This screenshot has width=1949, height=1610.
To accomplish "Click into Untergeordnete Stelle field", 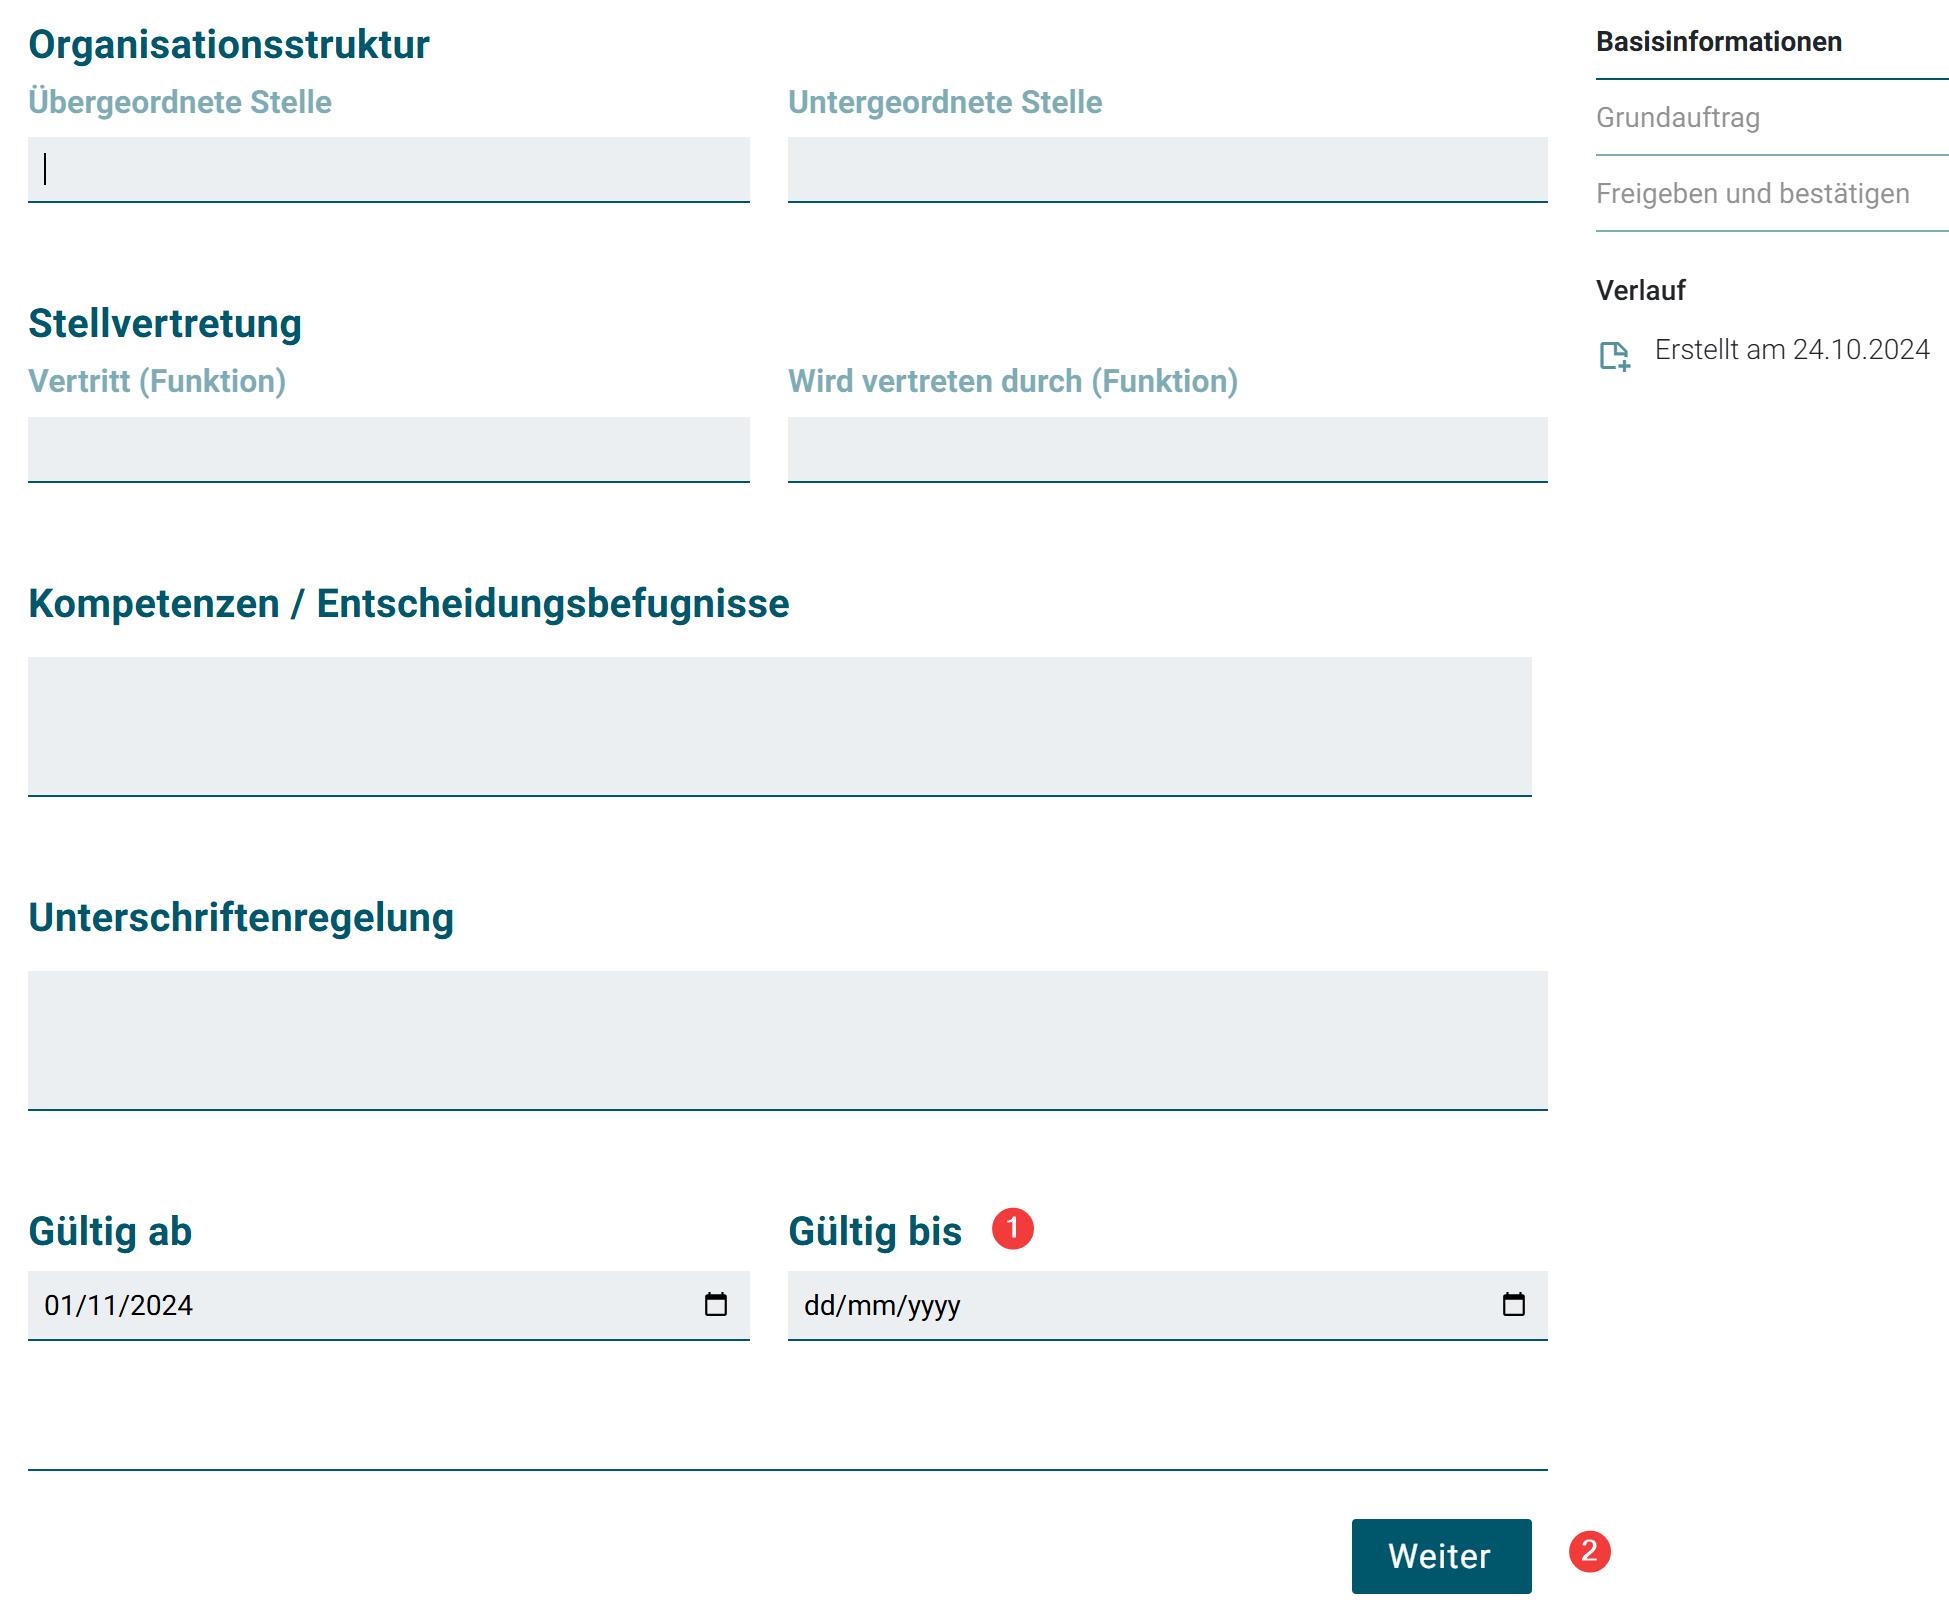I will click(x=1166, y=169).
